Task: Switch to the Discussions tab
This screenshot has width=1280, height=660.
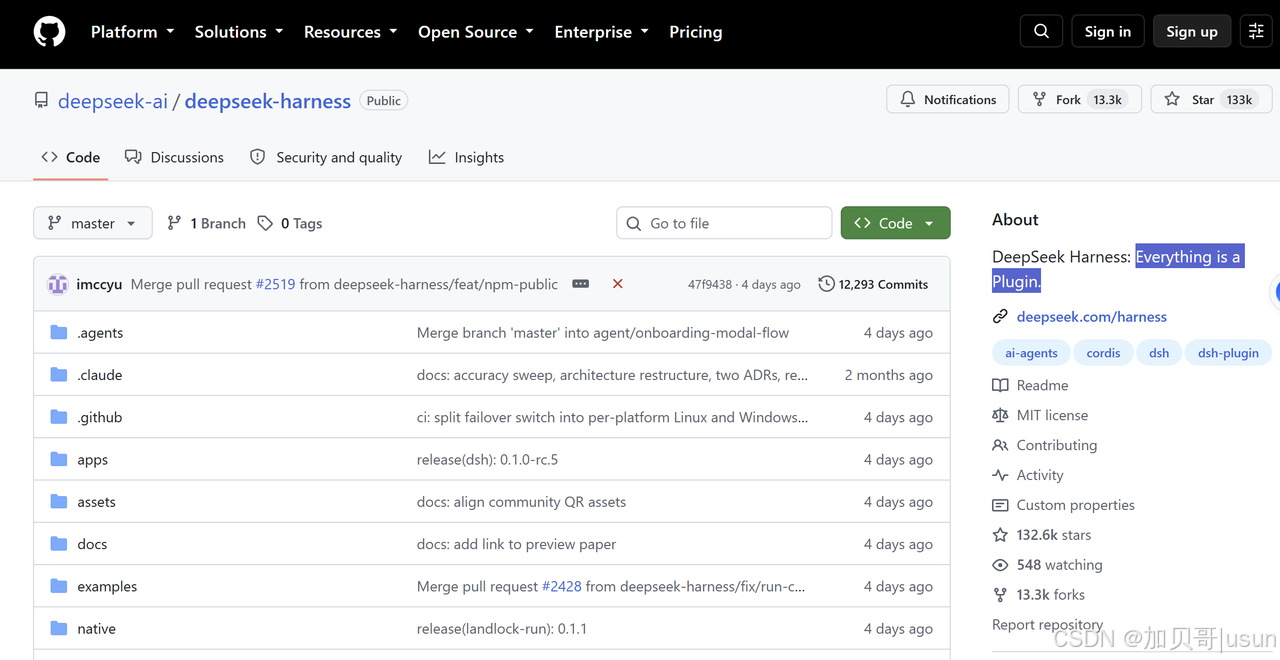Action: (174, 157)
